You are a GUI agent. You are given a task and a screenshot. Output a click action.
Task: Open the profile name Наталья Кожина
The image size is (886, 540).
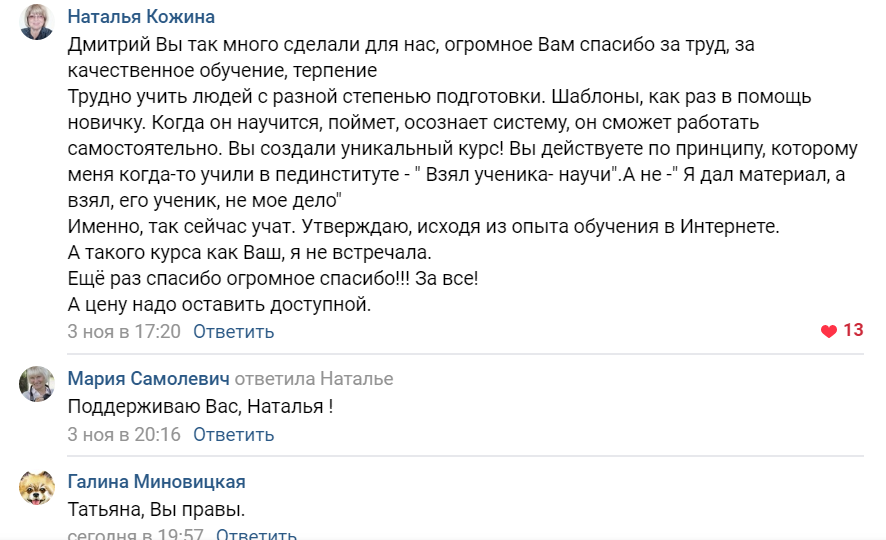(x=141, y=17)
